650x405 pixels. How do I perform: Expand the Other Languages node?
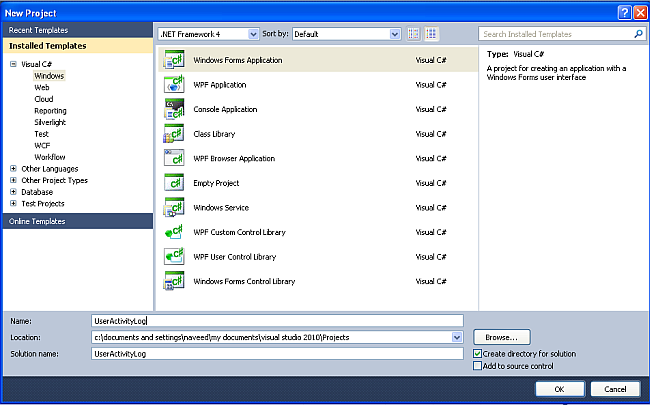coord(13,169)
